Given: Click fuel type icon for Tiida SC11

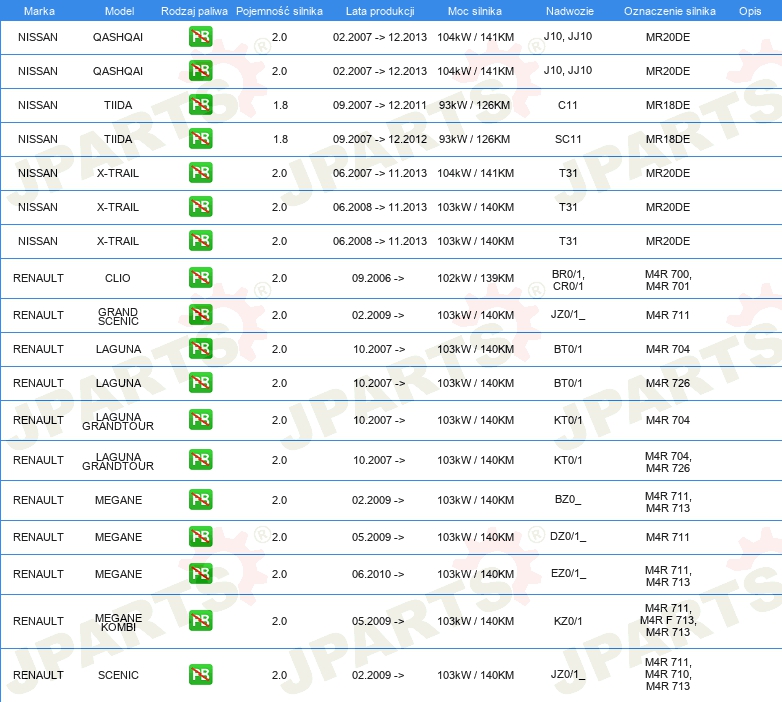Looking at the screenshot, I should (200, 139).
